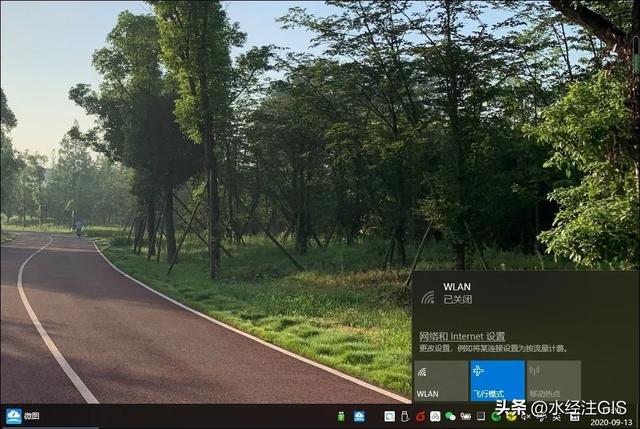Click the WLAN signal icon in flyout
This screenshot has height=429, width=640.
pyautogui.click(x=428, y=297)
